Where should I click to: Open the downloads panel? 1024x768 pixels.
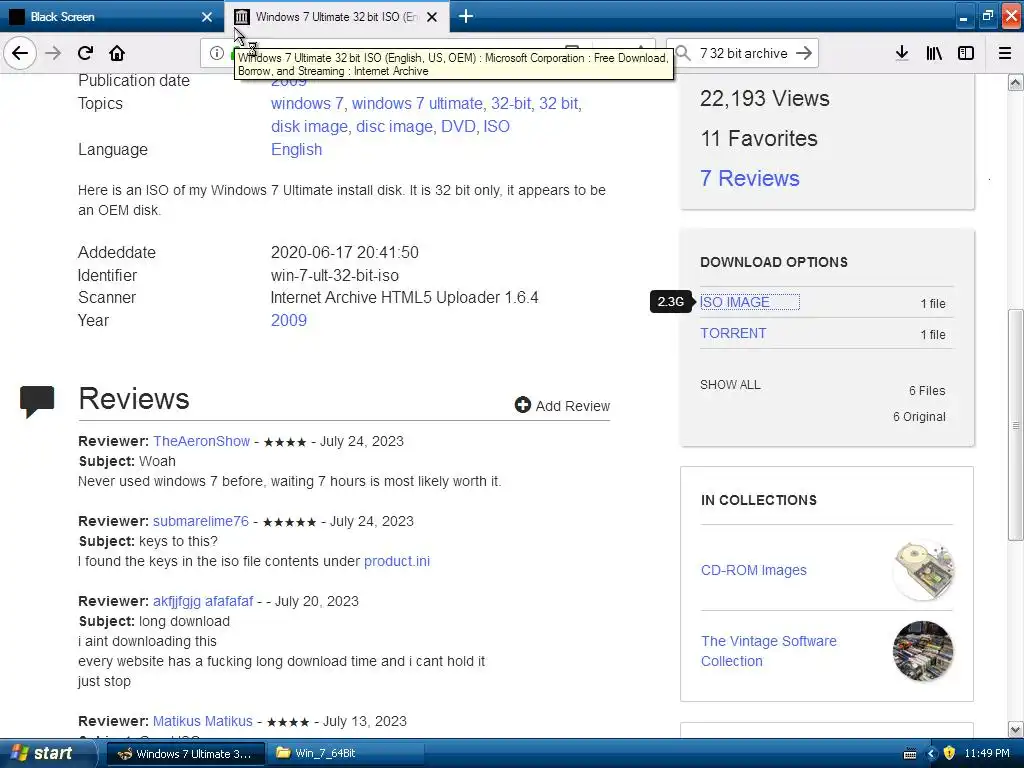tap(902, 53)
